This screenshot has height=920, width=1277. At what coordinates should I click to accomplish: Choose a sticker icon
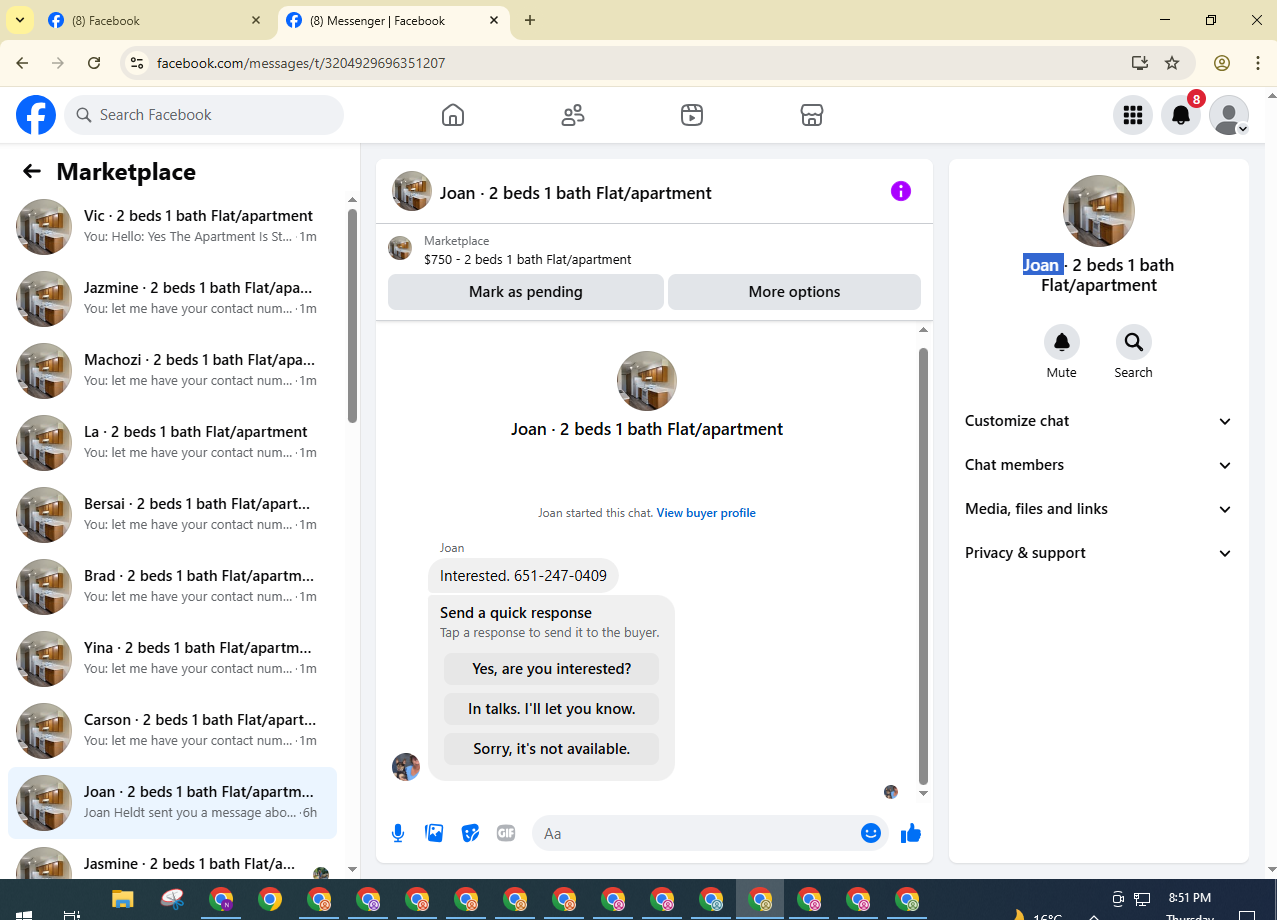pos(470,833)
